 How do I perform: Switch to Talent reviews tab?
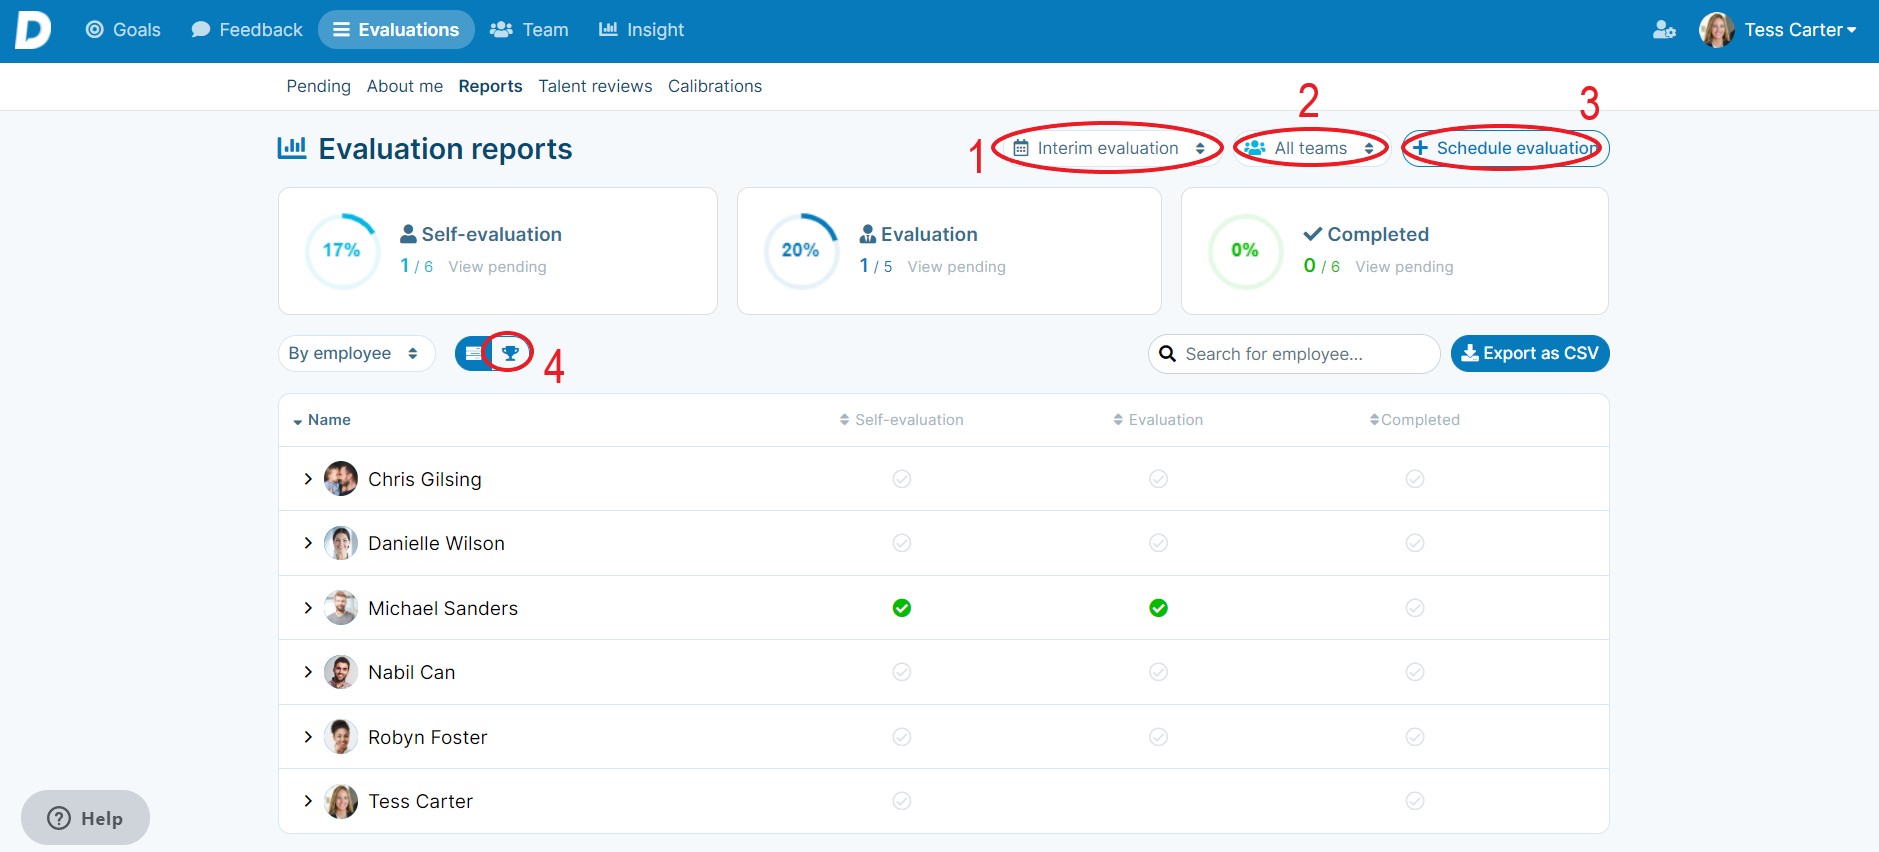pos(595,86)
